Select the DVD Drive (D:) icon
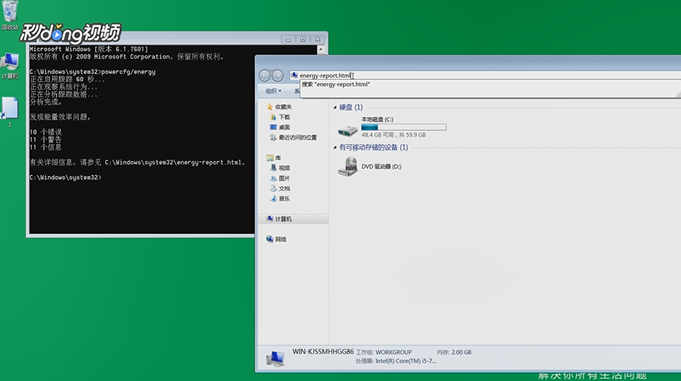 [347, 167]
